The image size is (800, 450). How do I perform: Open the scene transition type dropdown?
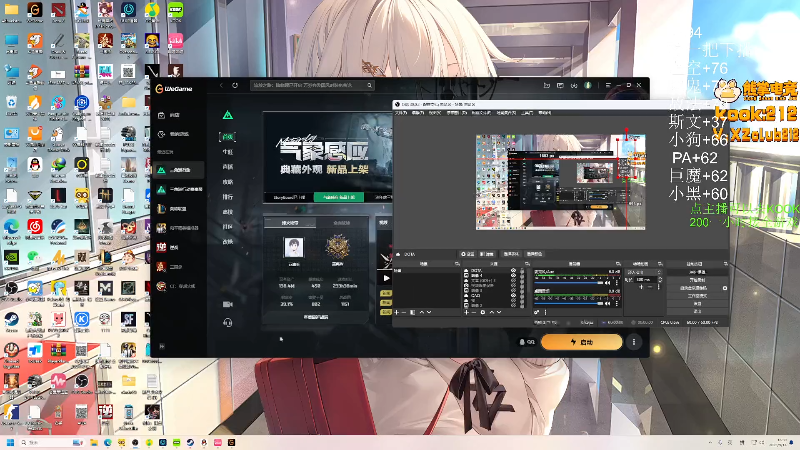click(x=644, y=272)
